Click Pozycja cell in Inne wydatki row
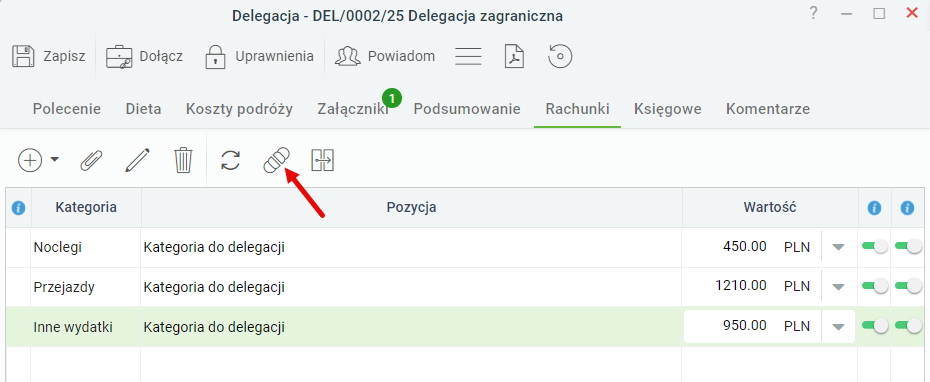The width and height of the screenshot is (930, 382). 412,327
